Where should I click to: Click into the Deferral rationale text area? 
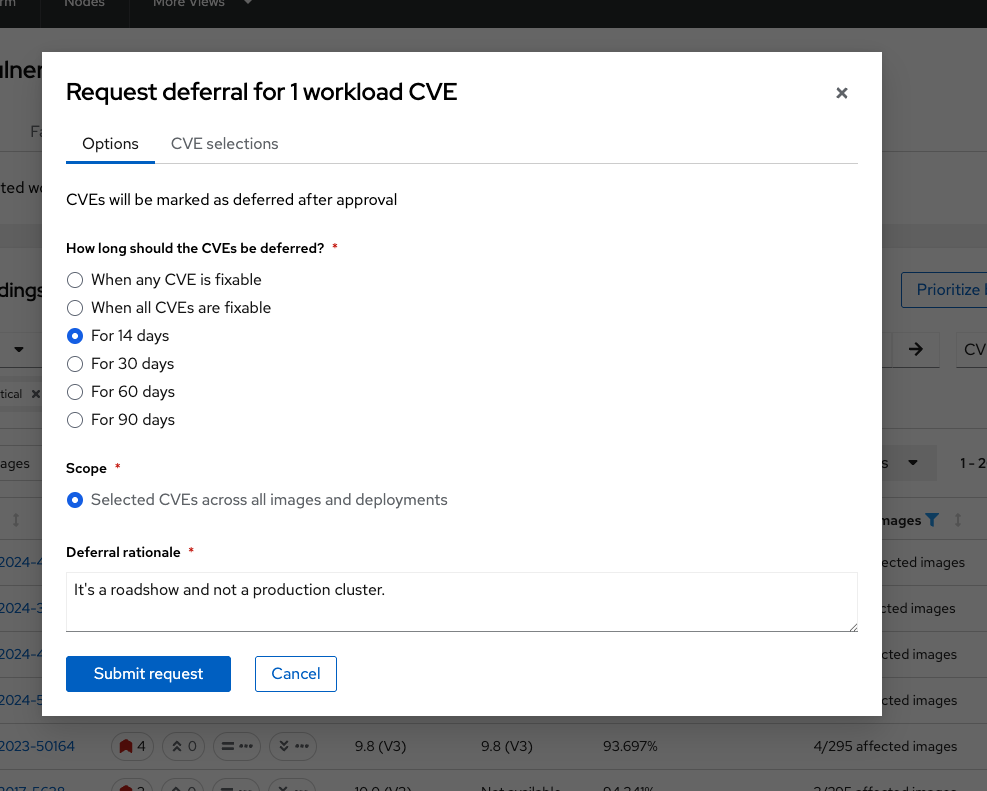click(461, 602)
